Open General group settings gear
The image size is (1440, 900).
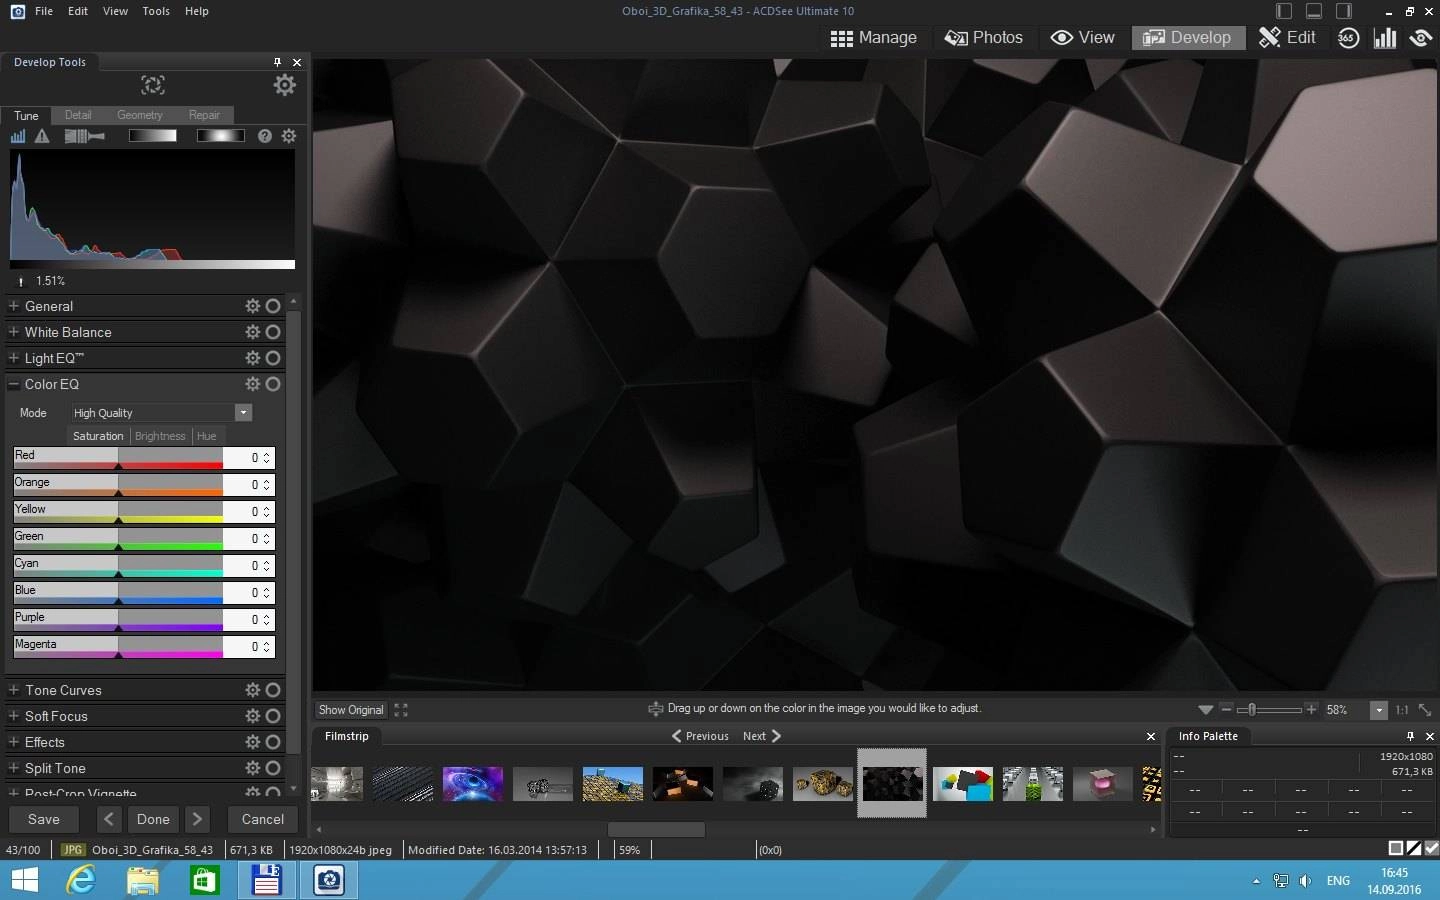coord(252,306)
